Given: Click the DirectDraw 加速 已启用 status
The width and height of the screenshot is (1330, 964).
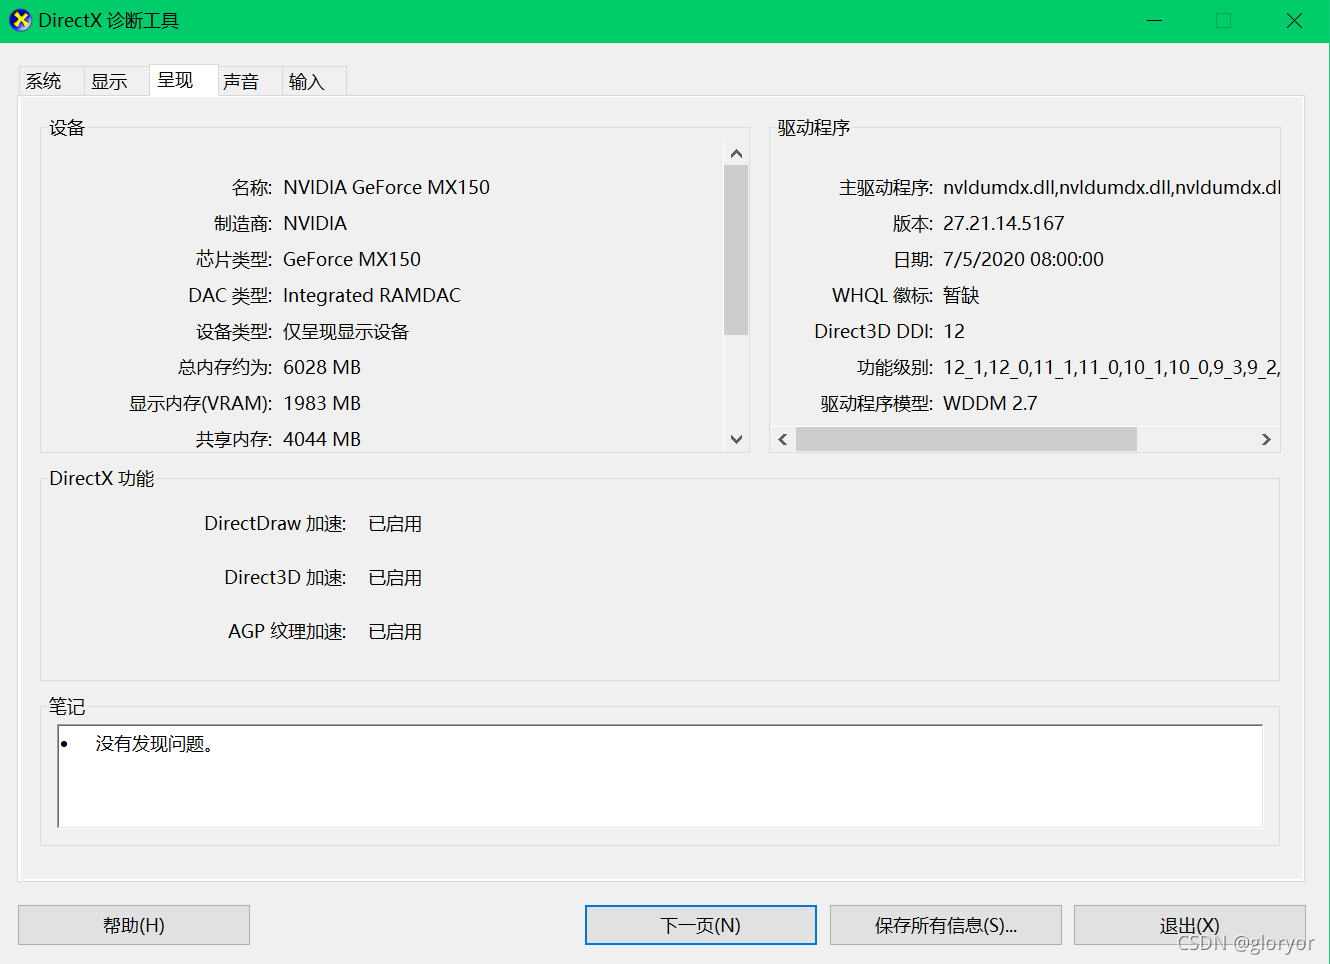Looking at the screenshot, I should tap(395, 523).
